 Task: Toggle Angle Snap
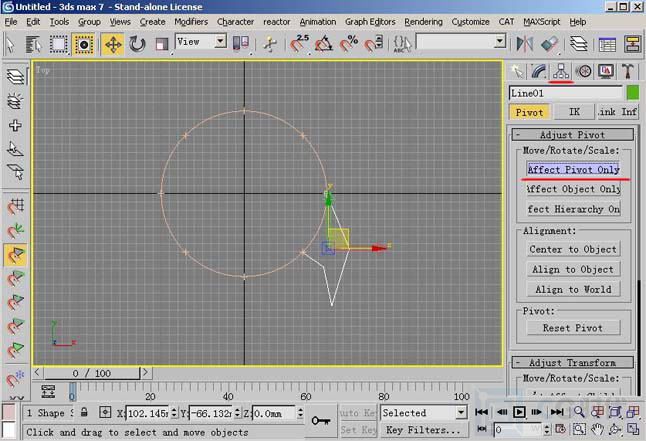pos(324,43)
